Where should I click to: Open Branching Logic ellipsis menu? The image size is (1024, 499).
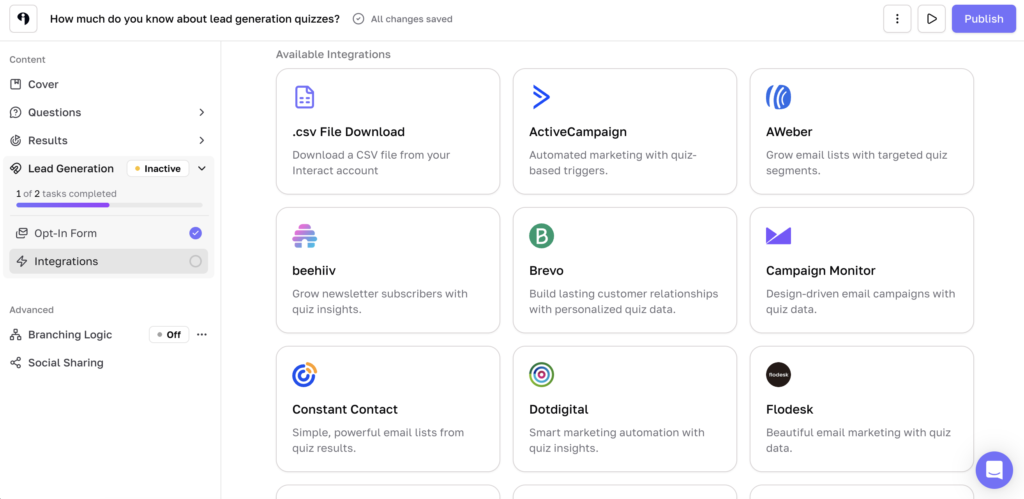[x=202, y=334]
